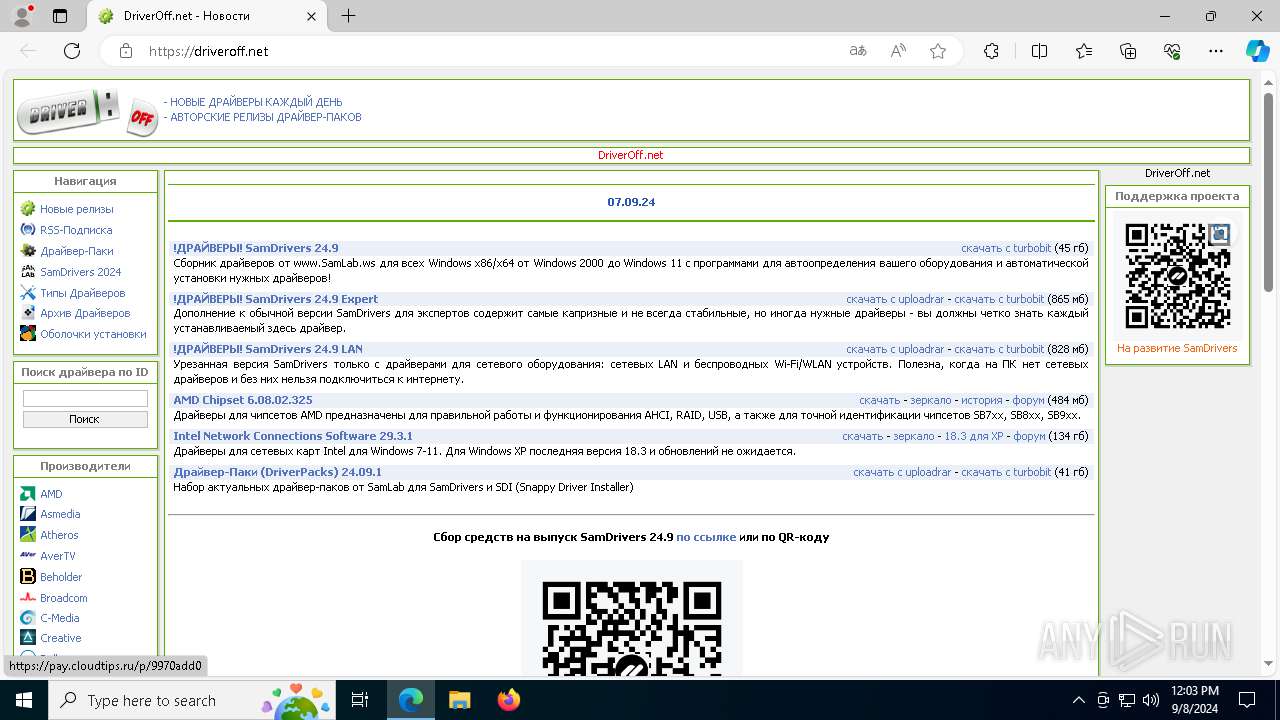
Task: Click the DriverOff site logo
Action: 88,112
